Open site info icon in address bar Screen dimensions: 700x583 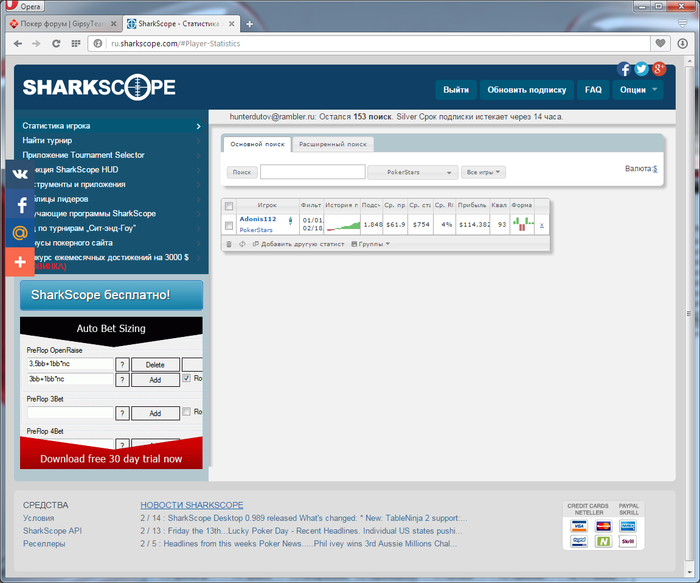coord(98,43)
